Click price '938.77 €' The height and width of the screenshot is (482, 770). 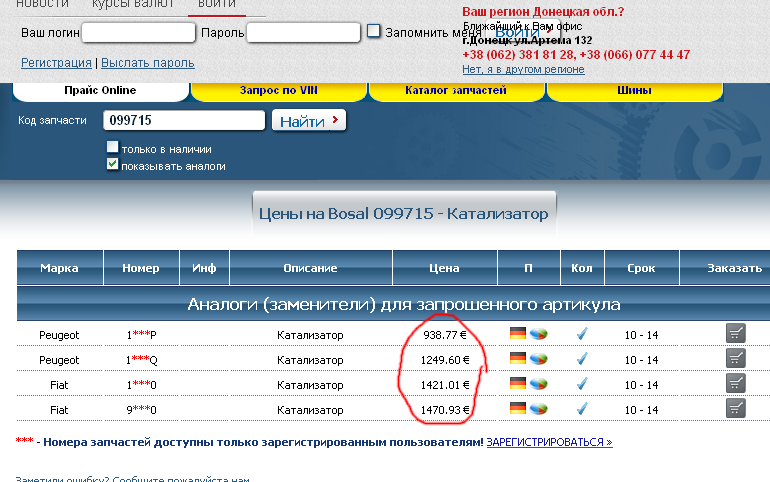(x=445, y=335)
